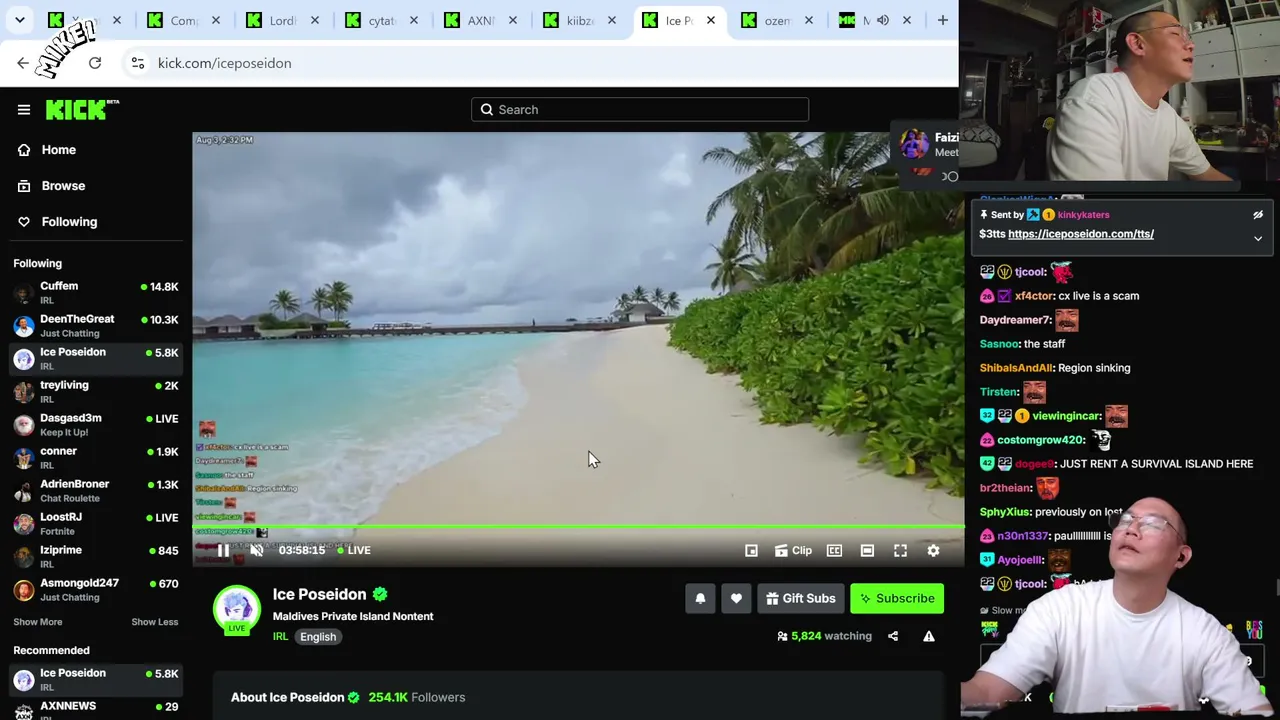The image size is (1280, 720).
Task: Open the tab search dropdown arrow
Action: pyautogui.click(x=19, y=20)
